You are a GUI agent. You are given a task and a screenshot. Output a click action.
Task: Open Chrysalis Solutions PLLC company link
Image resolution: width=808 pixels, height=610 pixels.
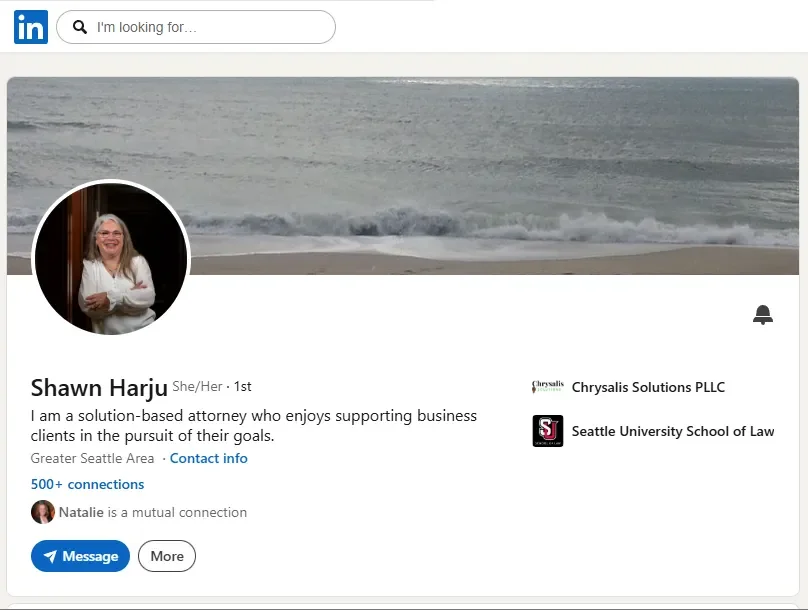pyautogui.click(x=648, y=387)
